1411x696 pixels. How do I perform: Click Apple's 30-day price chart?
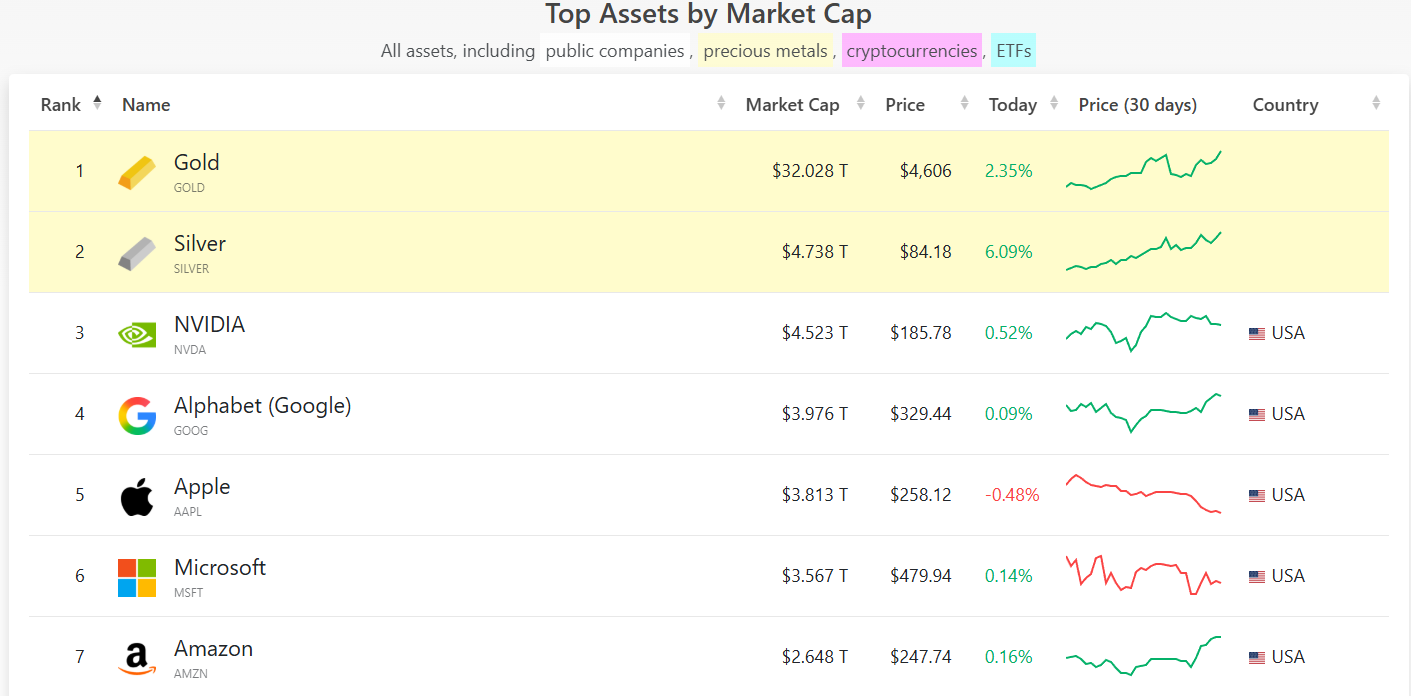coord(1143,494)
